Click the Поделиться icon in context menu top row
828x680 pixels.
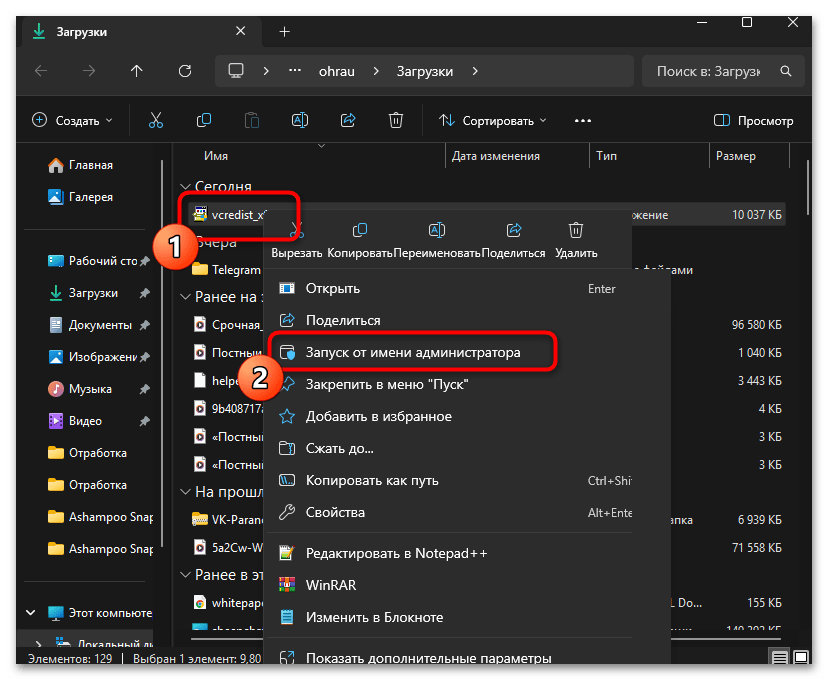click(513, 231)
